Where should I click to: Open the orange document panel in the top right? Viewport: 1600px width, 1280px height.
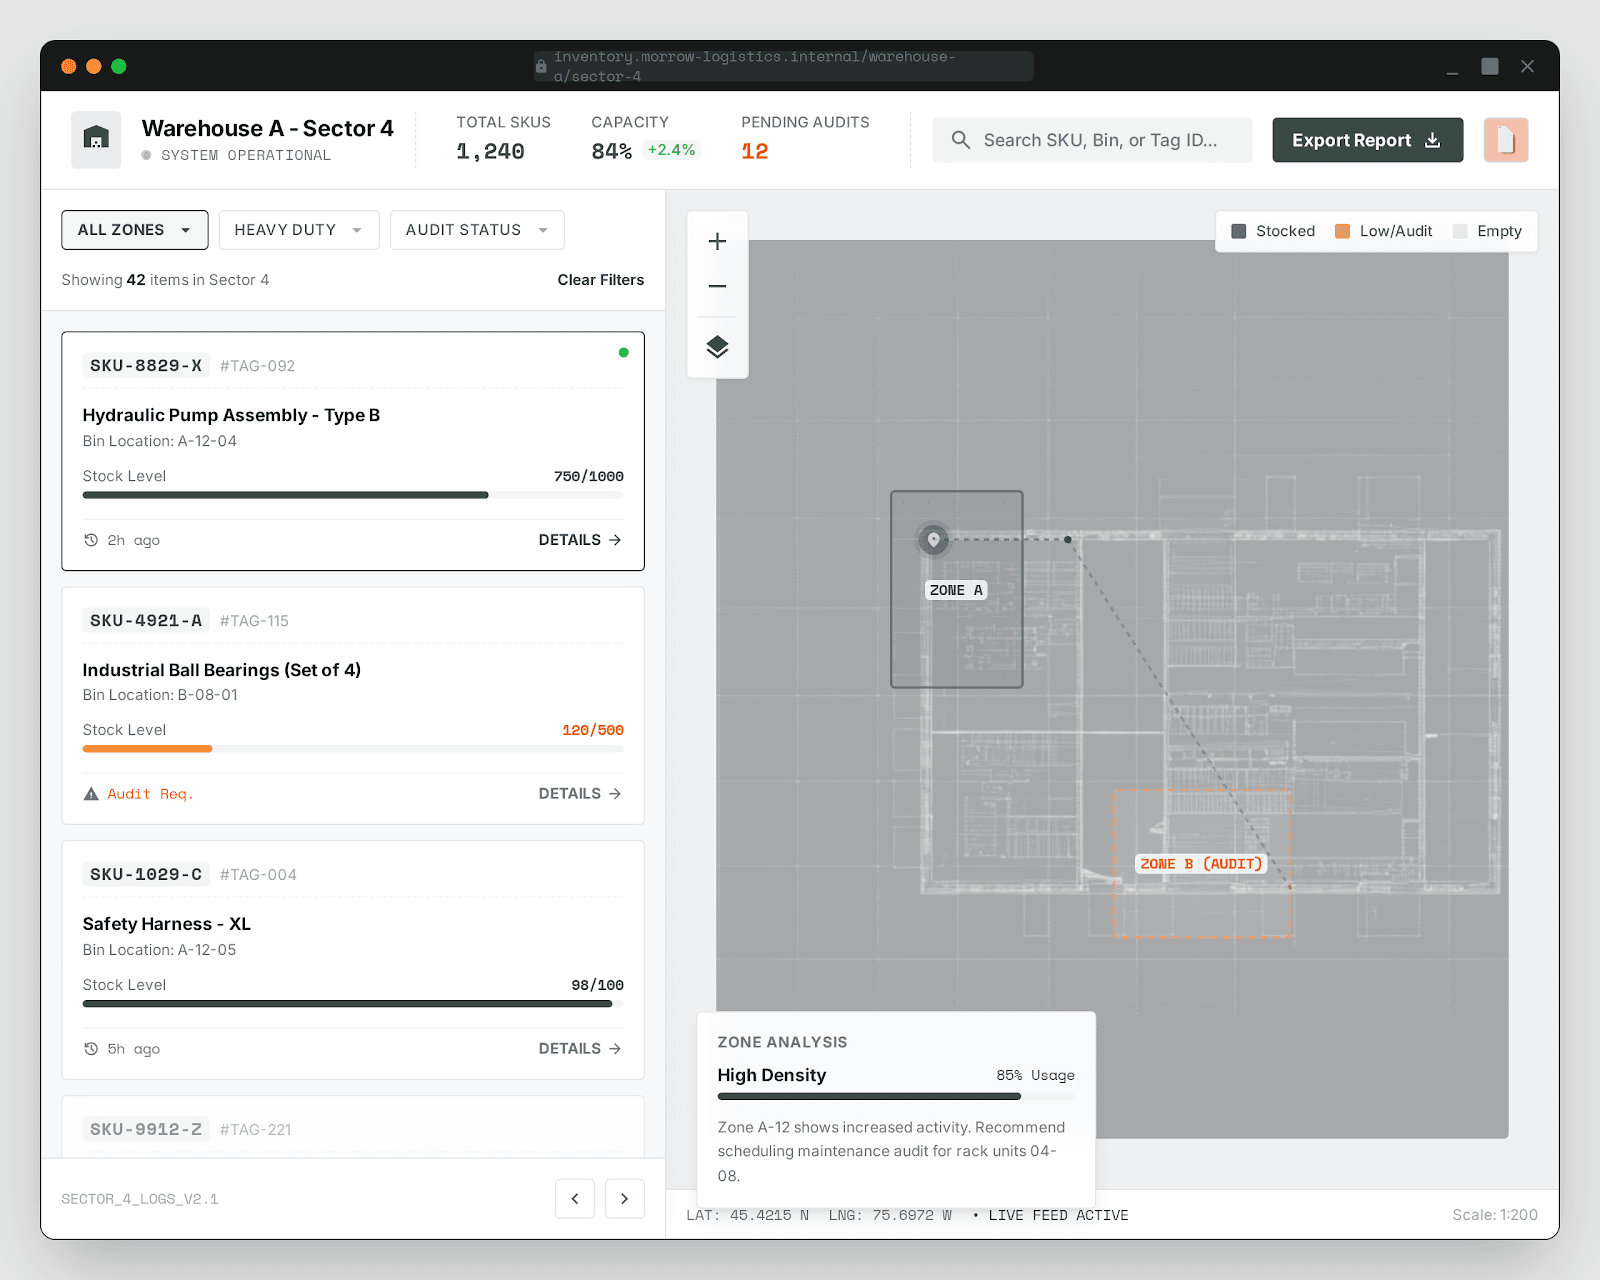point(1506,140)
